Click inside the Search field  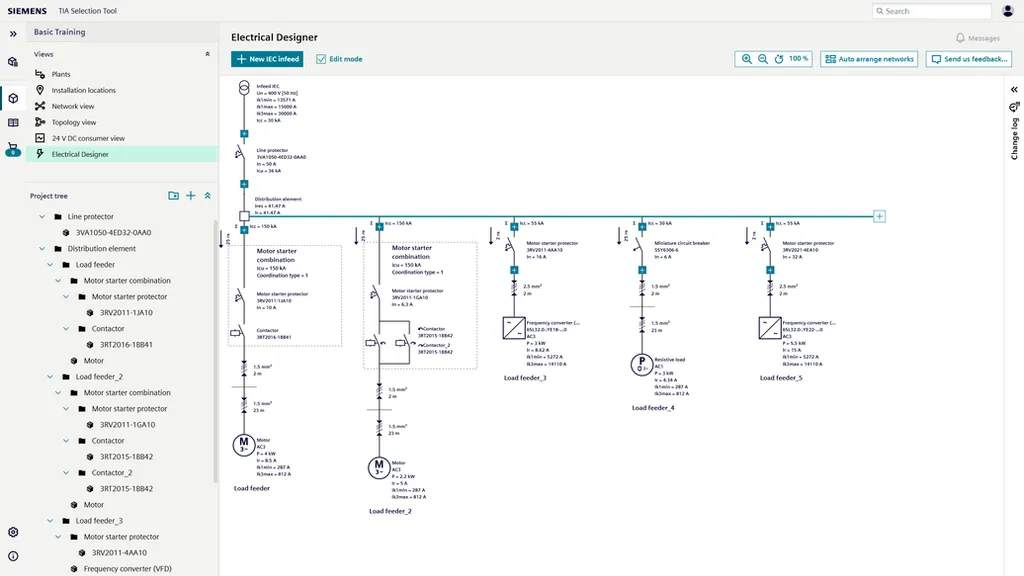930,10
